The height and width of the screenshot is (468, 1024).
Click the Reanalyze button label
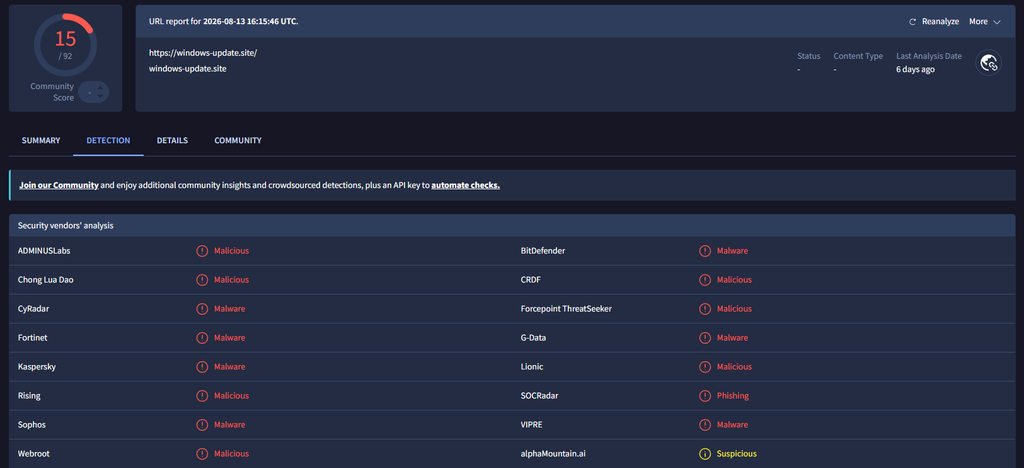940,22
